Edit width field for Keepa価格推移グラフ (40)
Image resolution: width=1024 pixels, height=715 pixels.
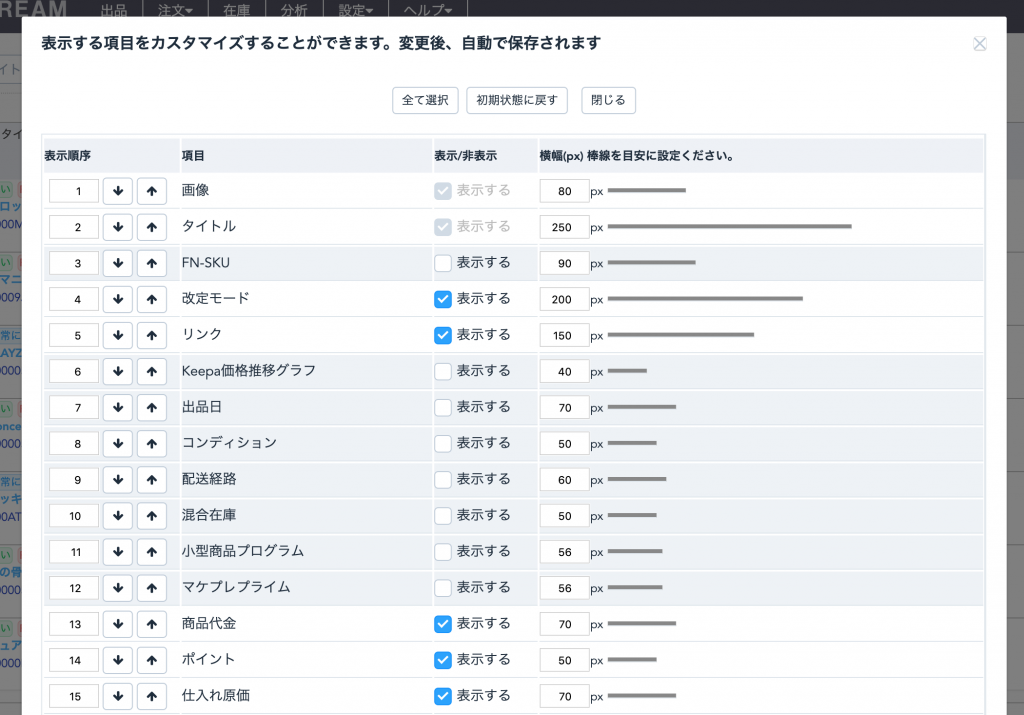tap(565, 372)
